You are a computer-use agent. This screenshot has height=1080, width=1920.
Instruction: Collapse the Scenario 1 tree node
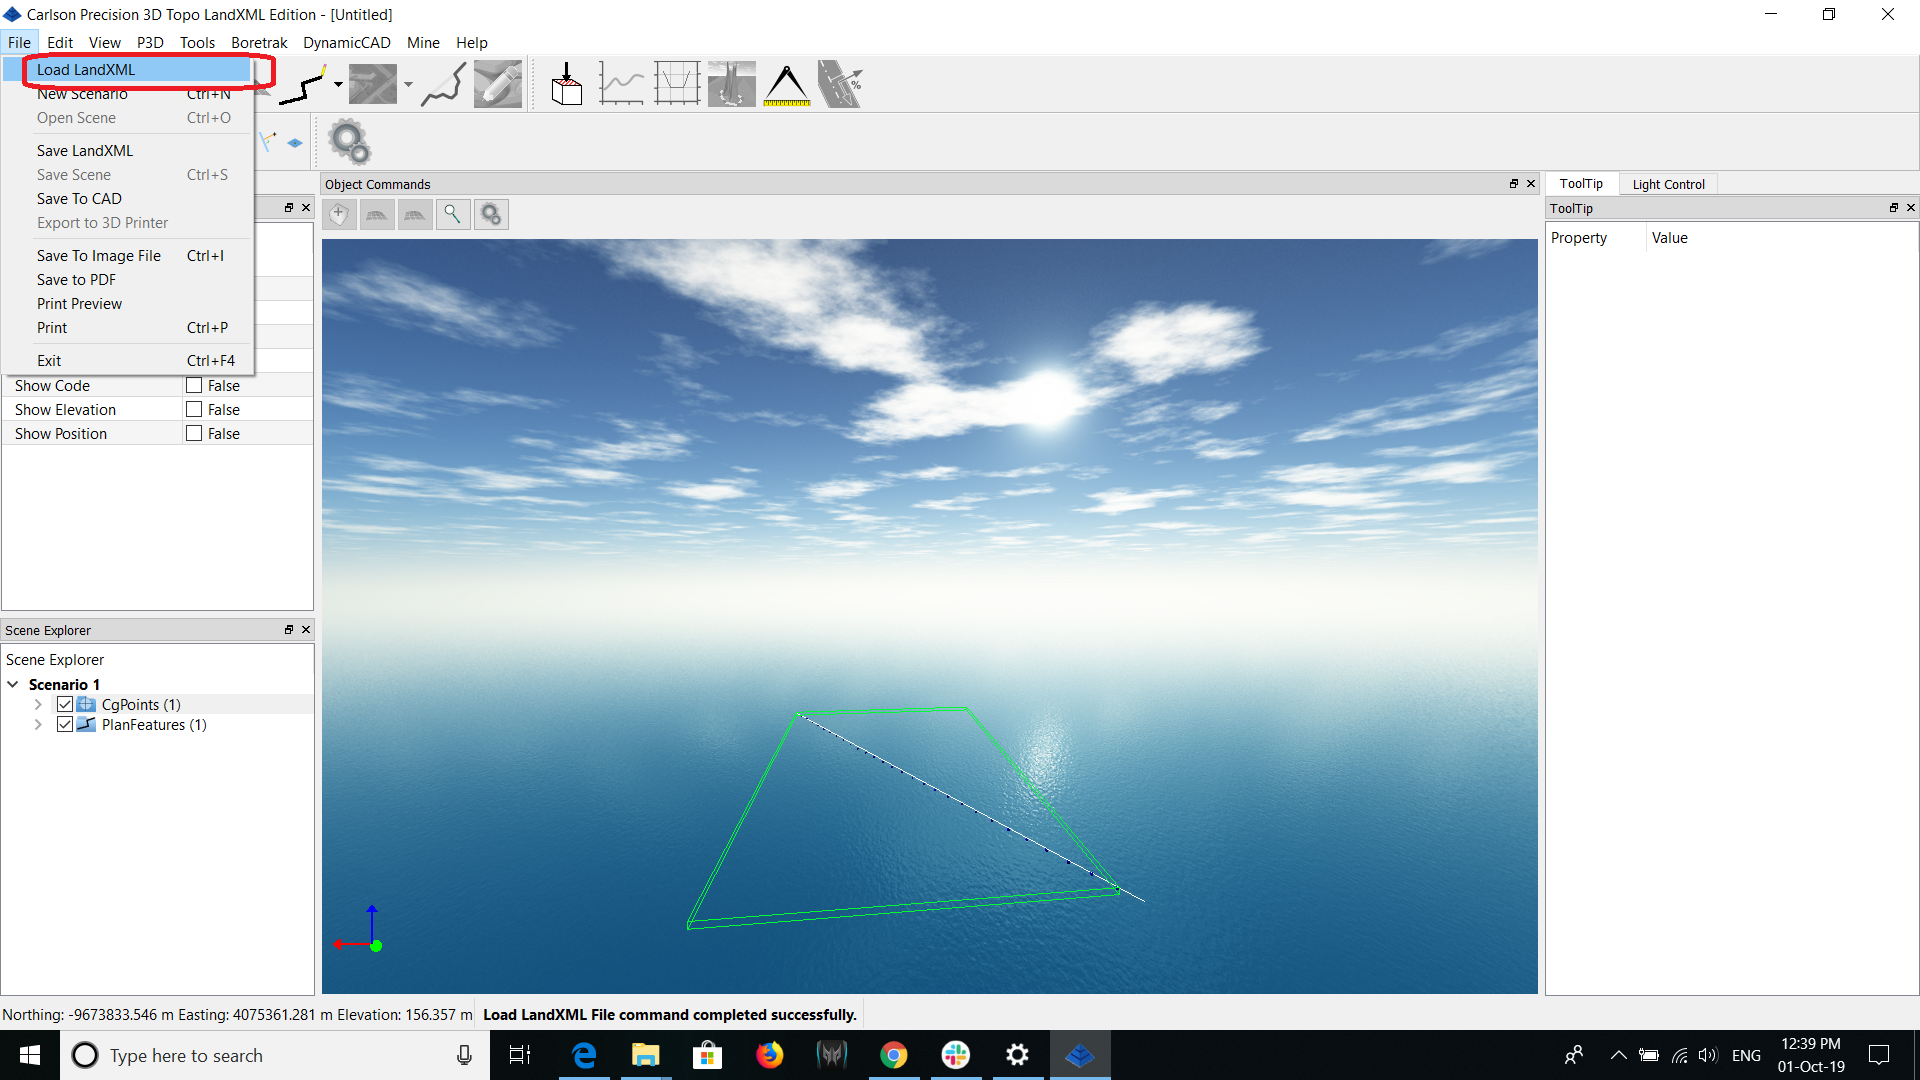pyautogui.click(x=13, y=684)
